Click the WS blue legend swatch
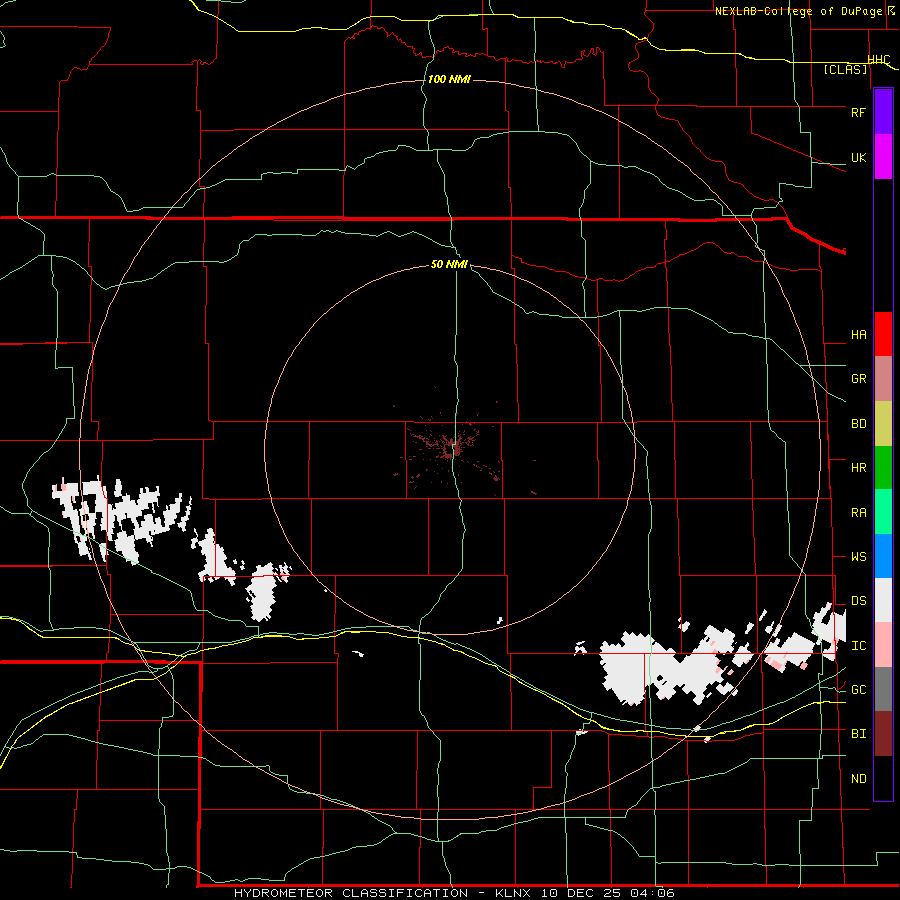 point(883,556)
